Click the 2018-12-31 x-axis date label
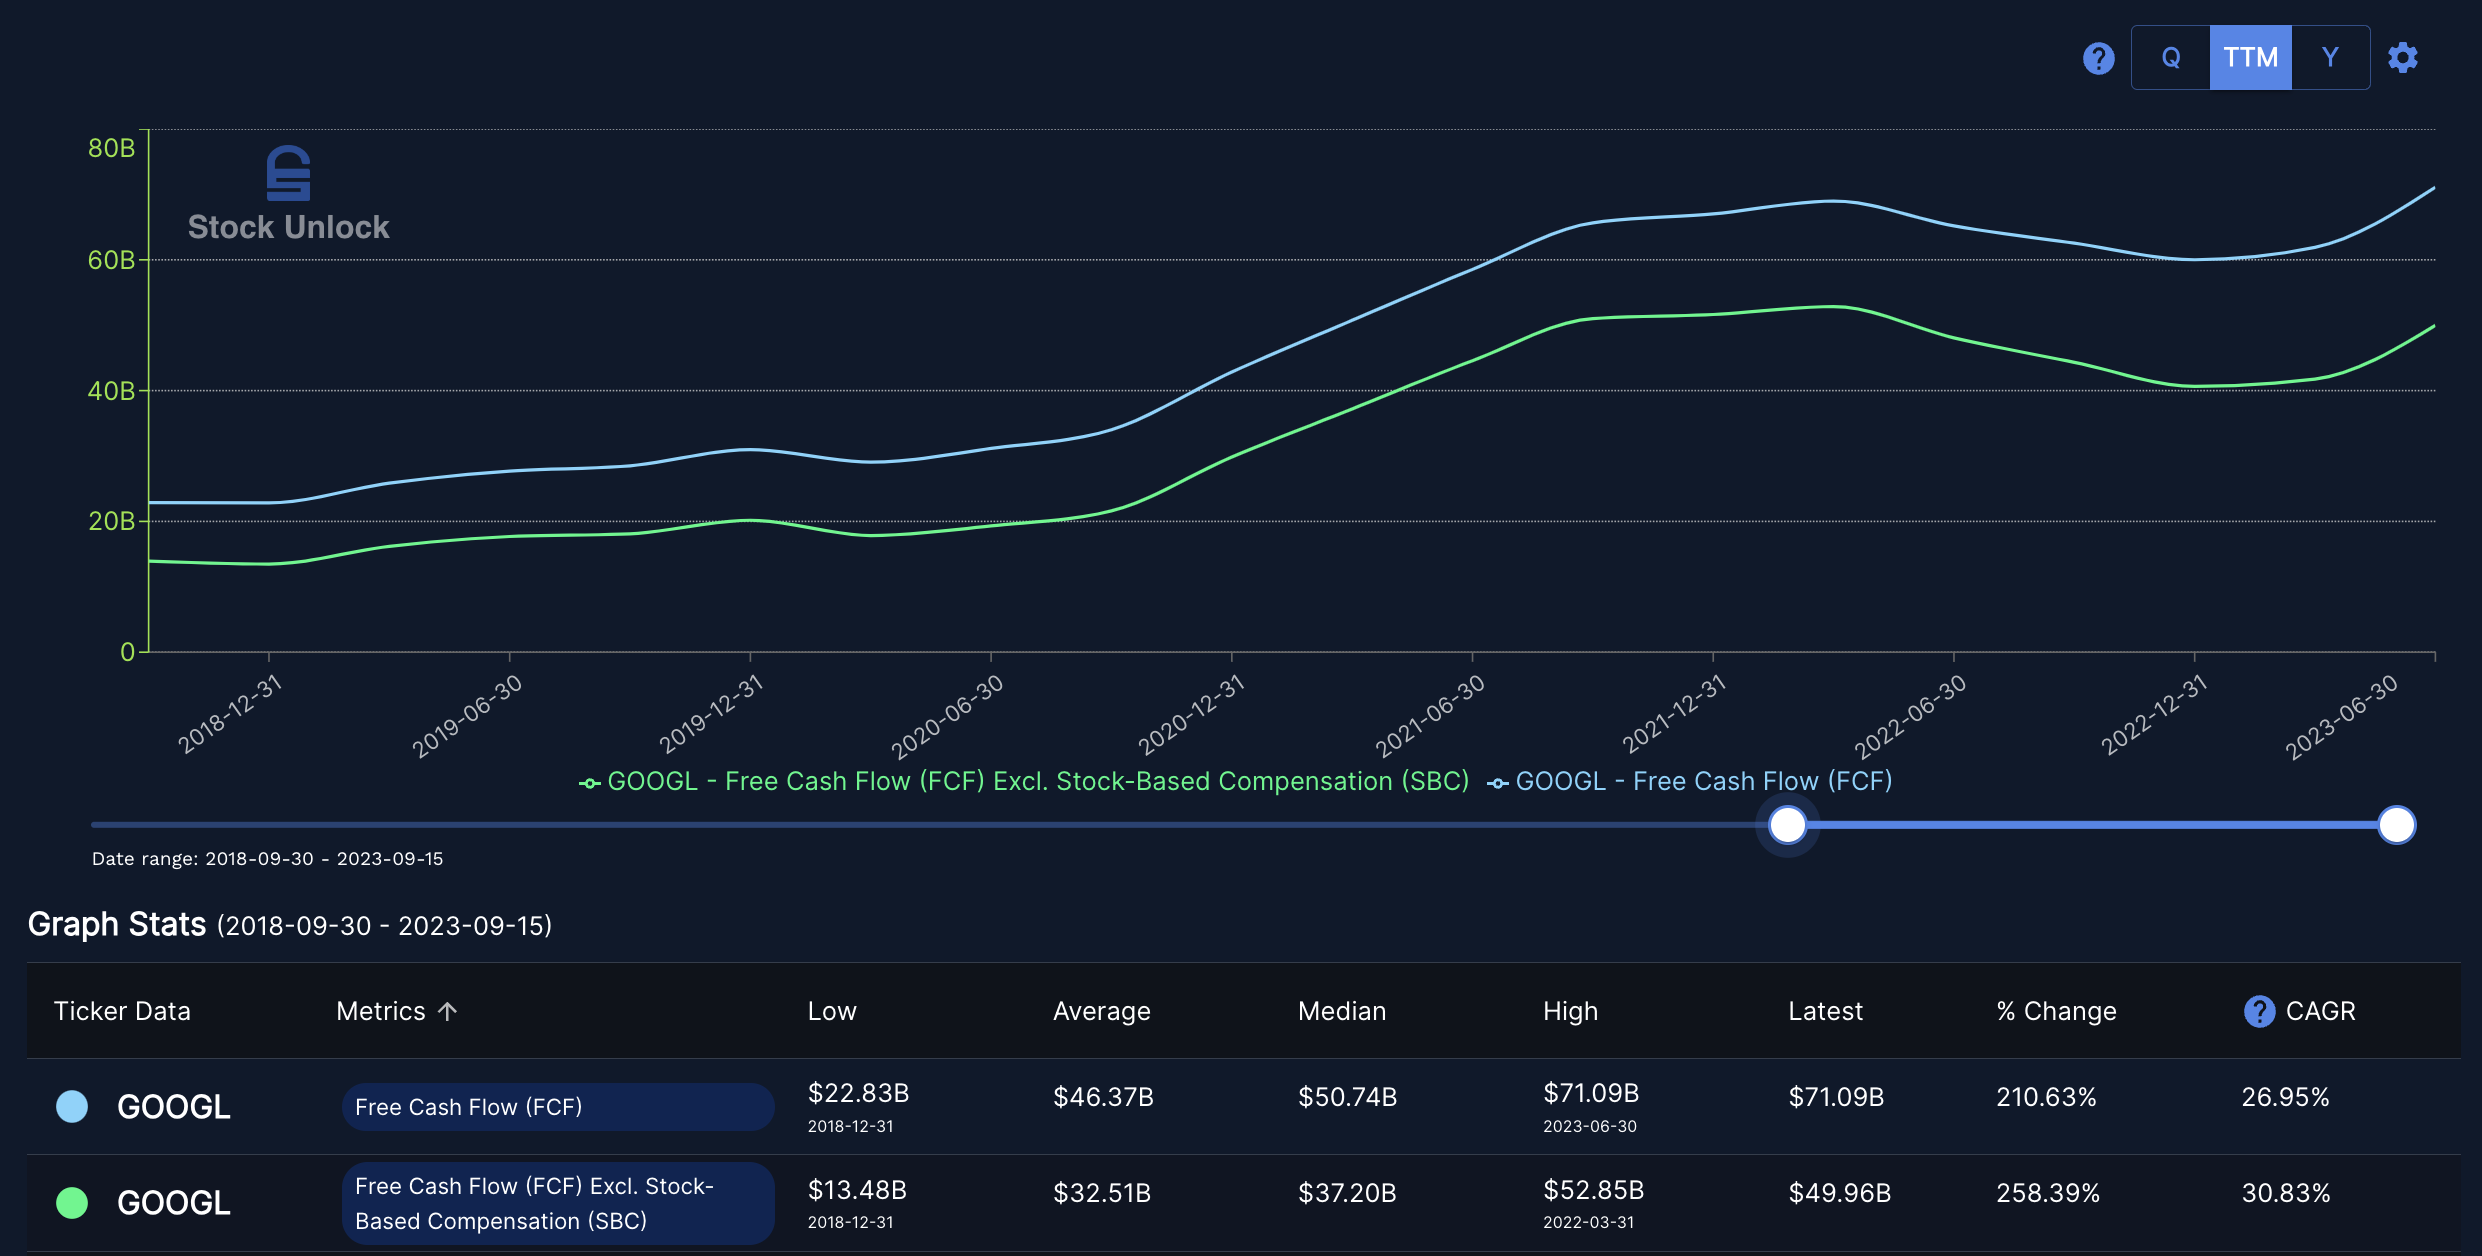 (x=230, y=714)
